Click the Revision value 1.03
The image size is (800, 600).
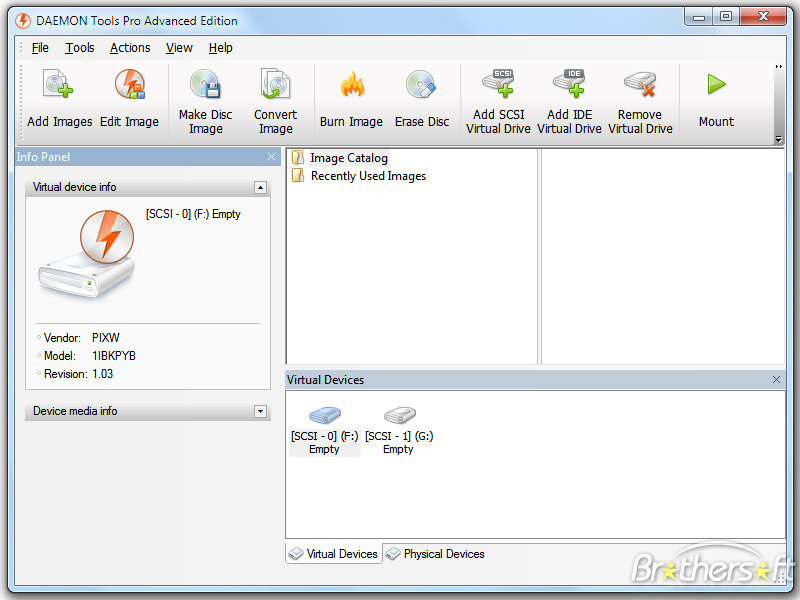click(x=102, y=374)
